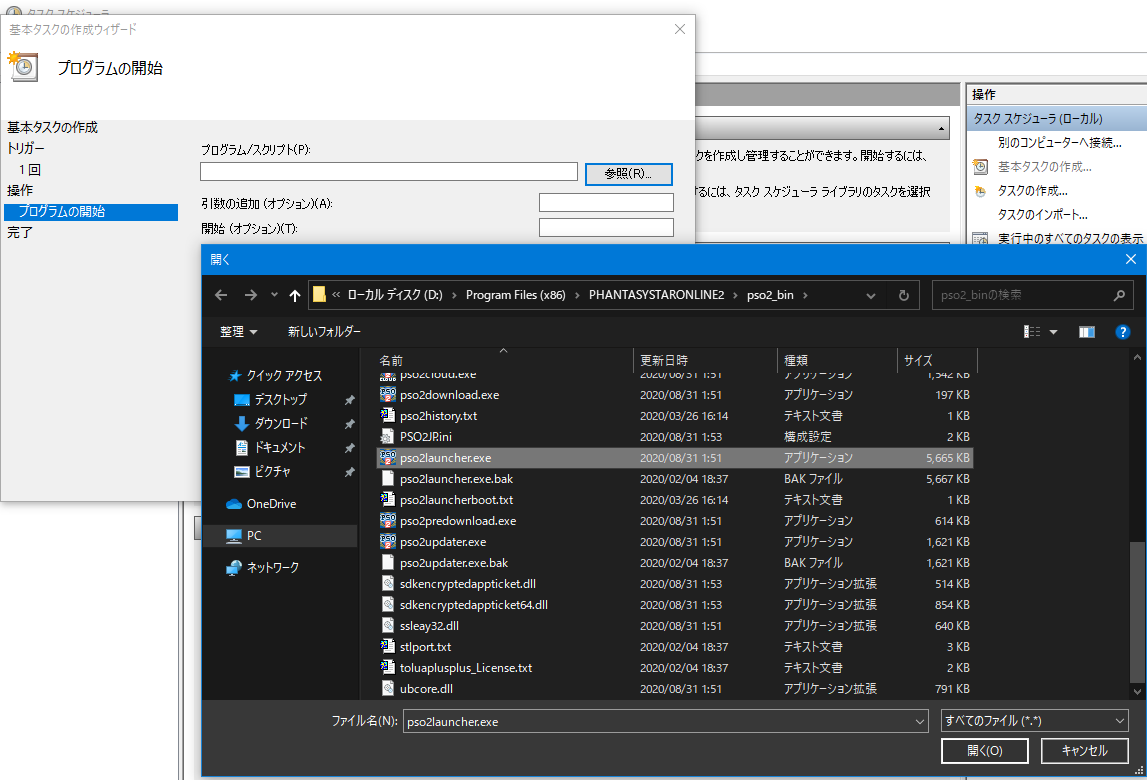Open ピクチャ in navigation pane
Image resolution: width=1147 pixels, height=780 pixels.
click(272, 472)
